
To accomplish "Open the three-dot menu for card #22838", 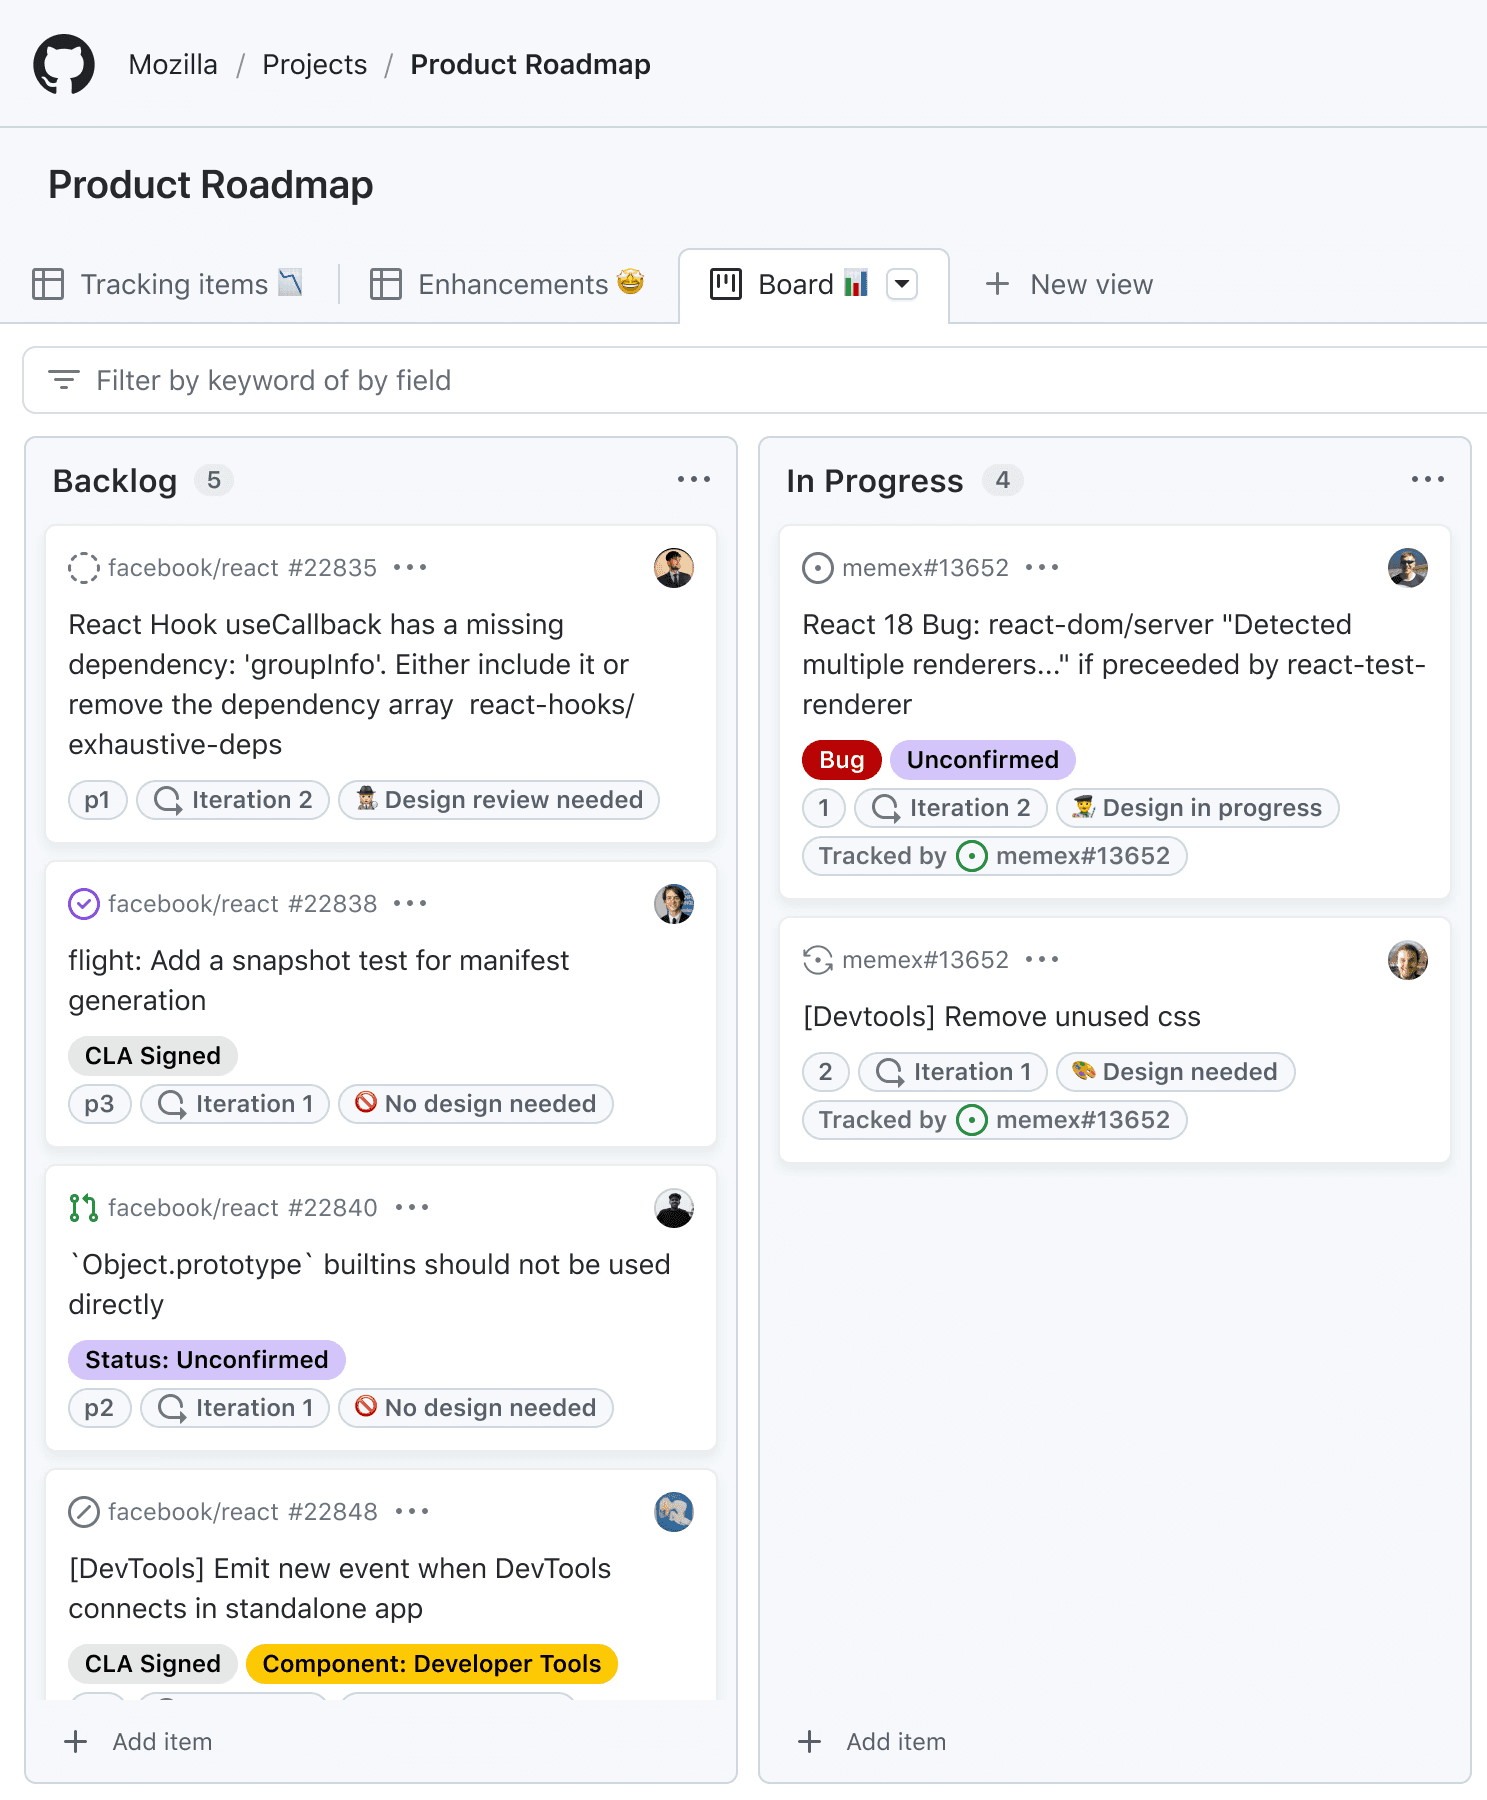I will pos(410,904).
